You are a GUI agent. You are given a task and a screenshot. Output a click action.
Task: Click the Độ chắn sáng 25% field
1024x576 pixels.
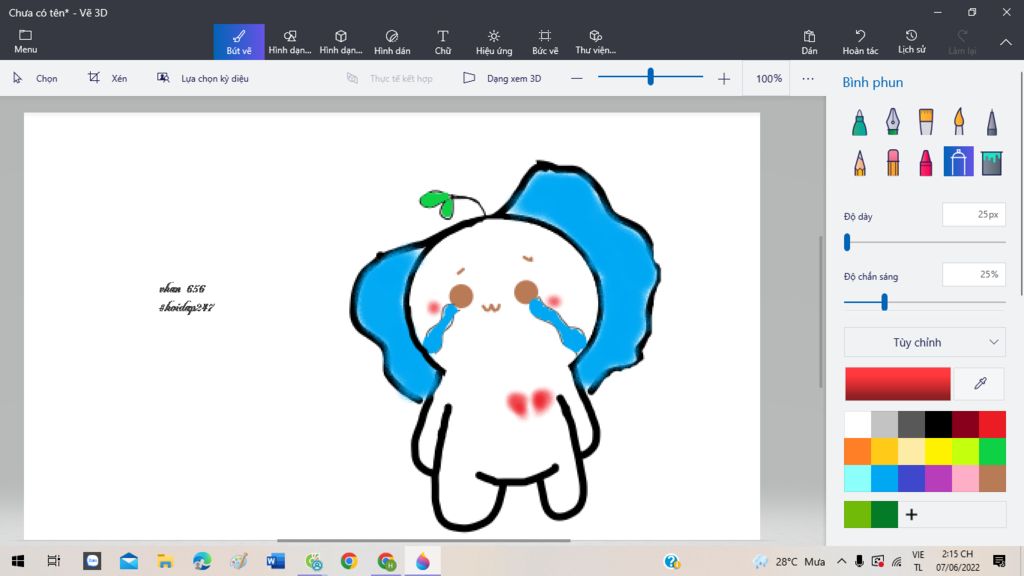(974, 274)
